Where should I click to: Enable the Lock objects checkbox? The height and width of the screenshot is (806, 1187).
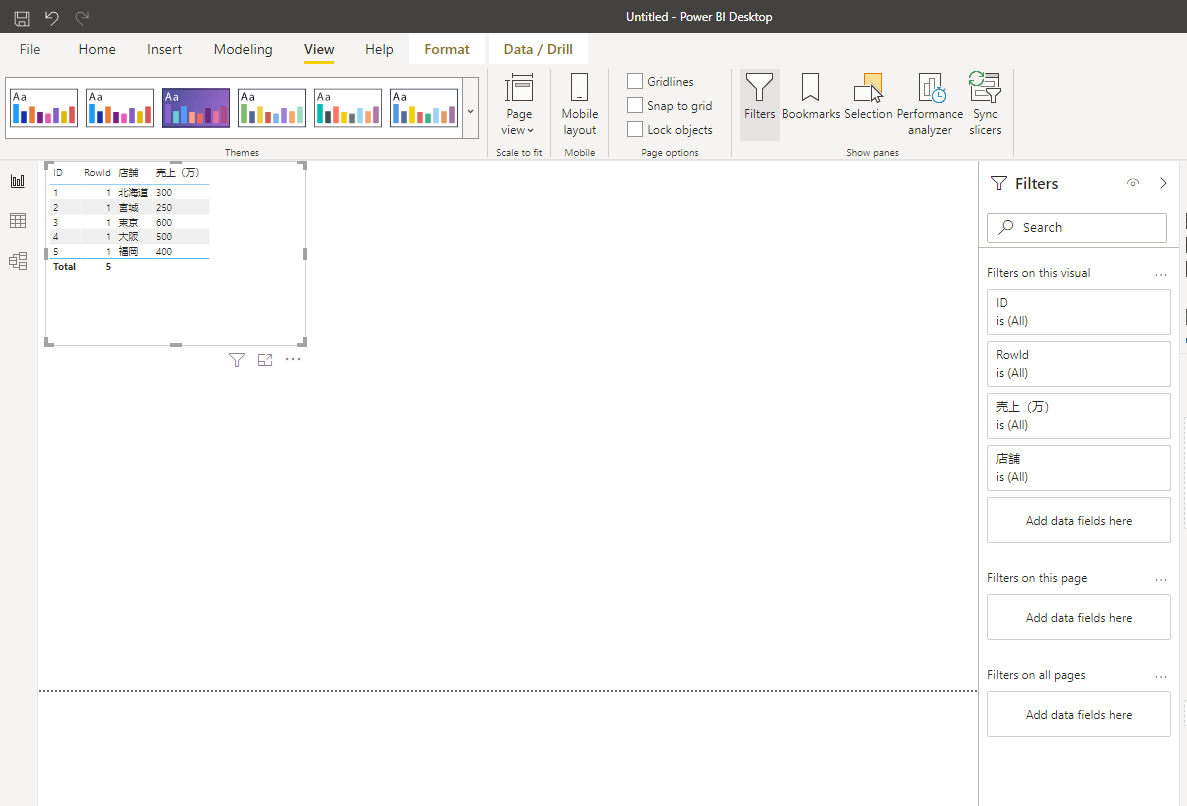635,129
